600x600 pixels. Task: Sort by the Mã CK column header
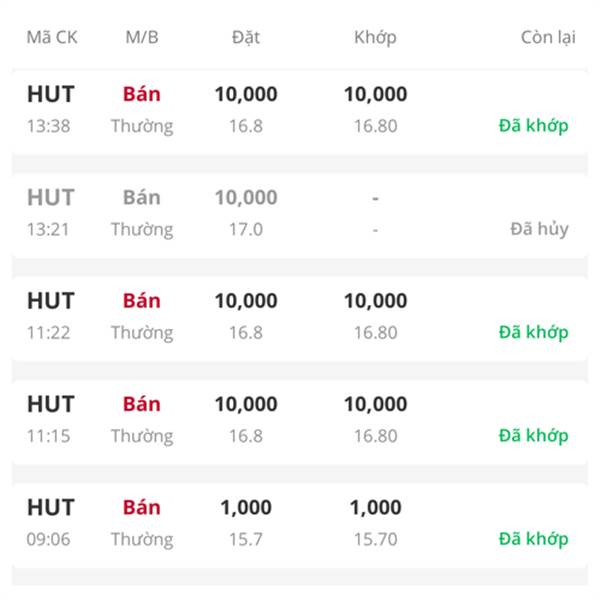pyautogui.click(x=52, y=38)
